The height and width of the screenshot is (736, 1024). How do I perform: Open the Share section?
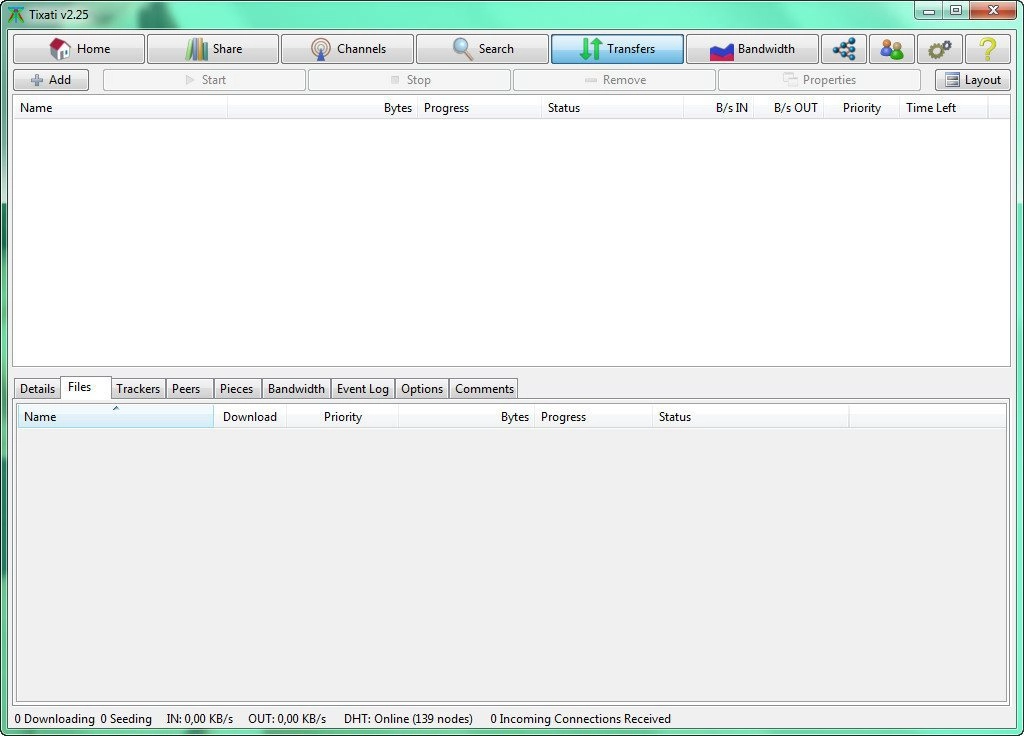(x=213, y=49)
